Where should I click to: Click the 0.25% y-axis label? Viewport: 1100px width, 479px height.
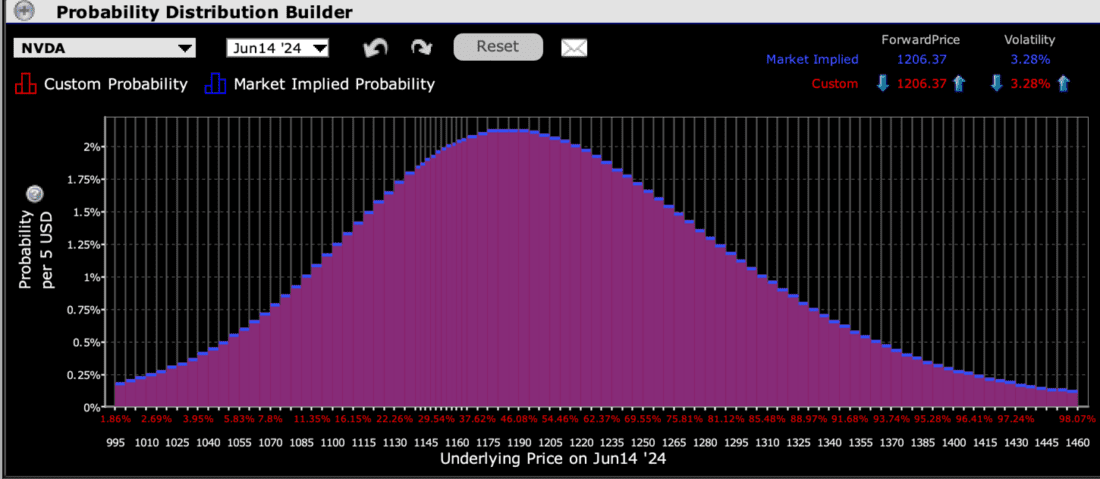[83, 375]
